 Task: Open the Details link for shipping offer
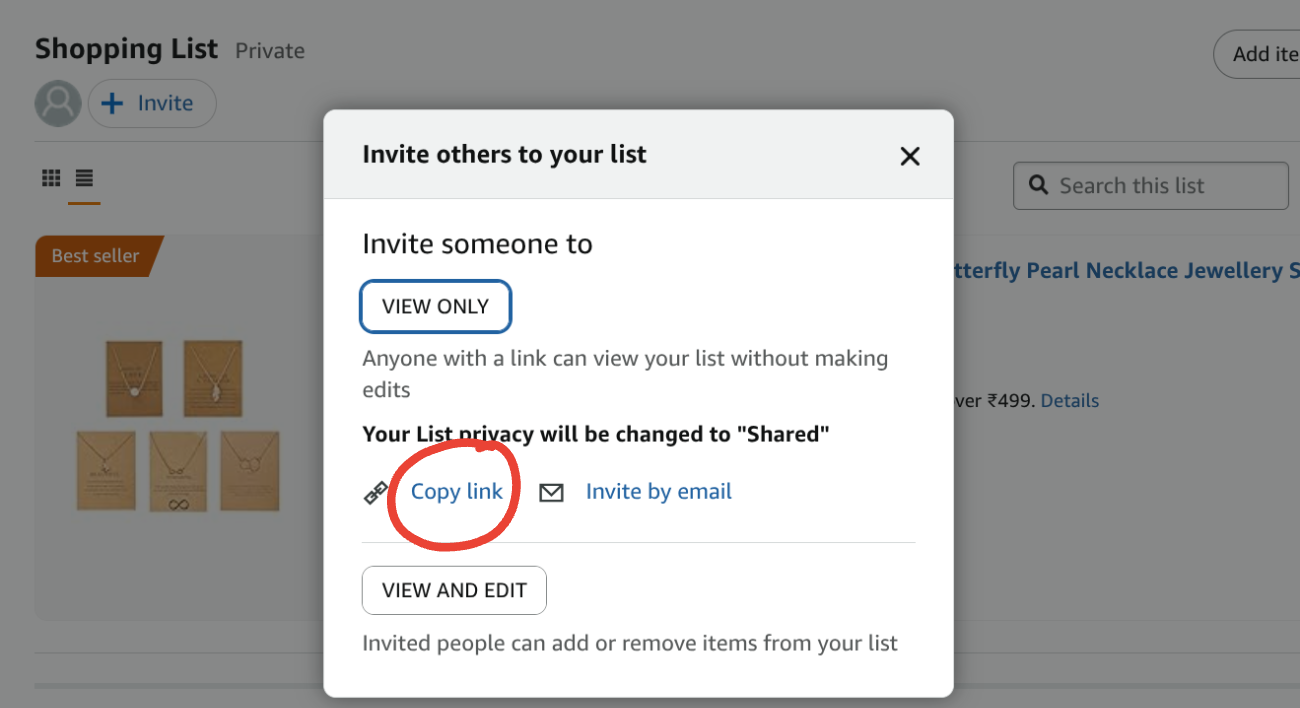[x=1069, y=400]
